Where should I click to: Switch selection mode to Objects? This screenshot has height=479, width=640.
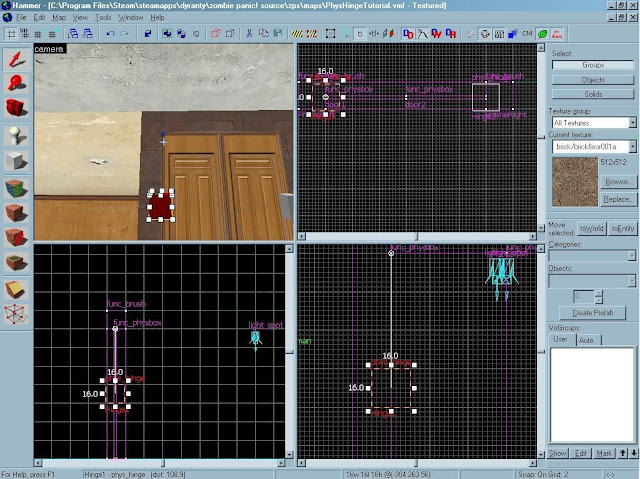pyautogui.click(x=593, y=79)
